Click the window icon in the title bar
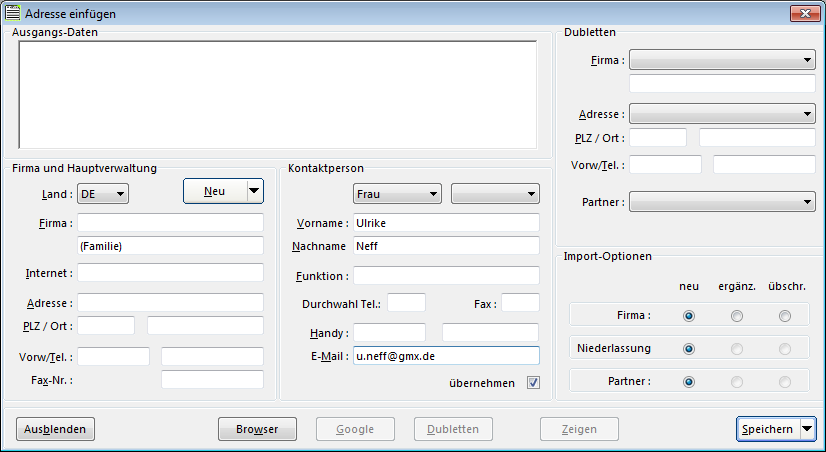This screenshot has height=452, width=826. pos(13,14)
